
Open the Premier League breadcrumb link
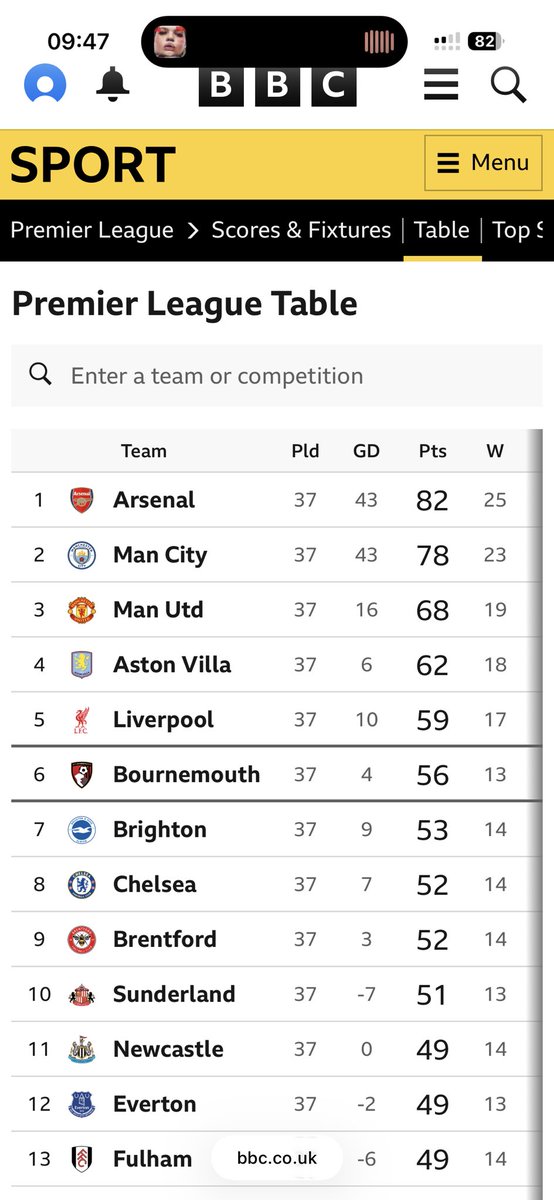(92, 230)
